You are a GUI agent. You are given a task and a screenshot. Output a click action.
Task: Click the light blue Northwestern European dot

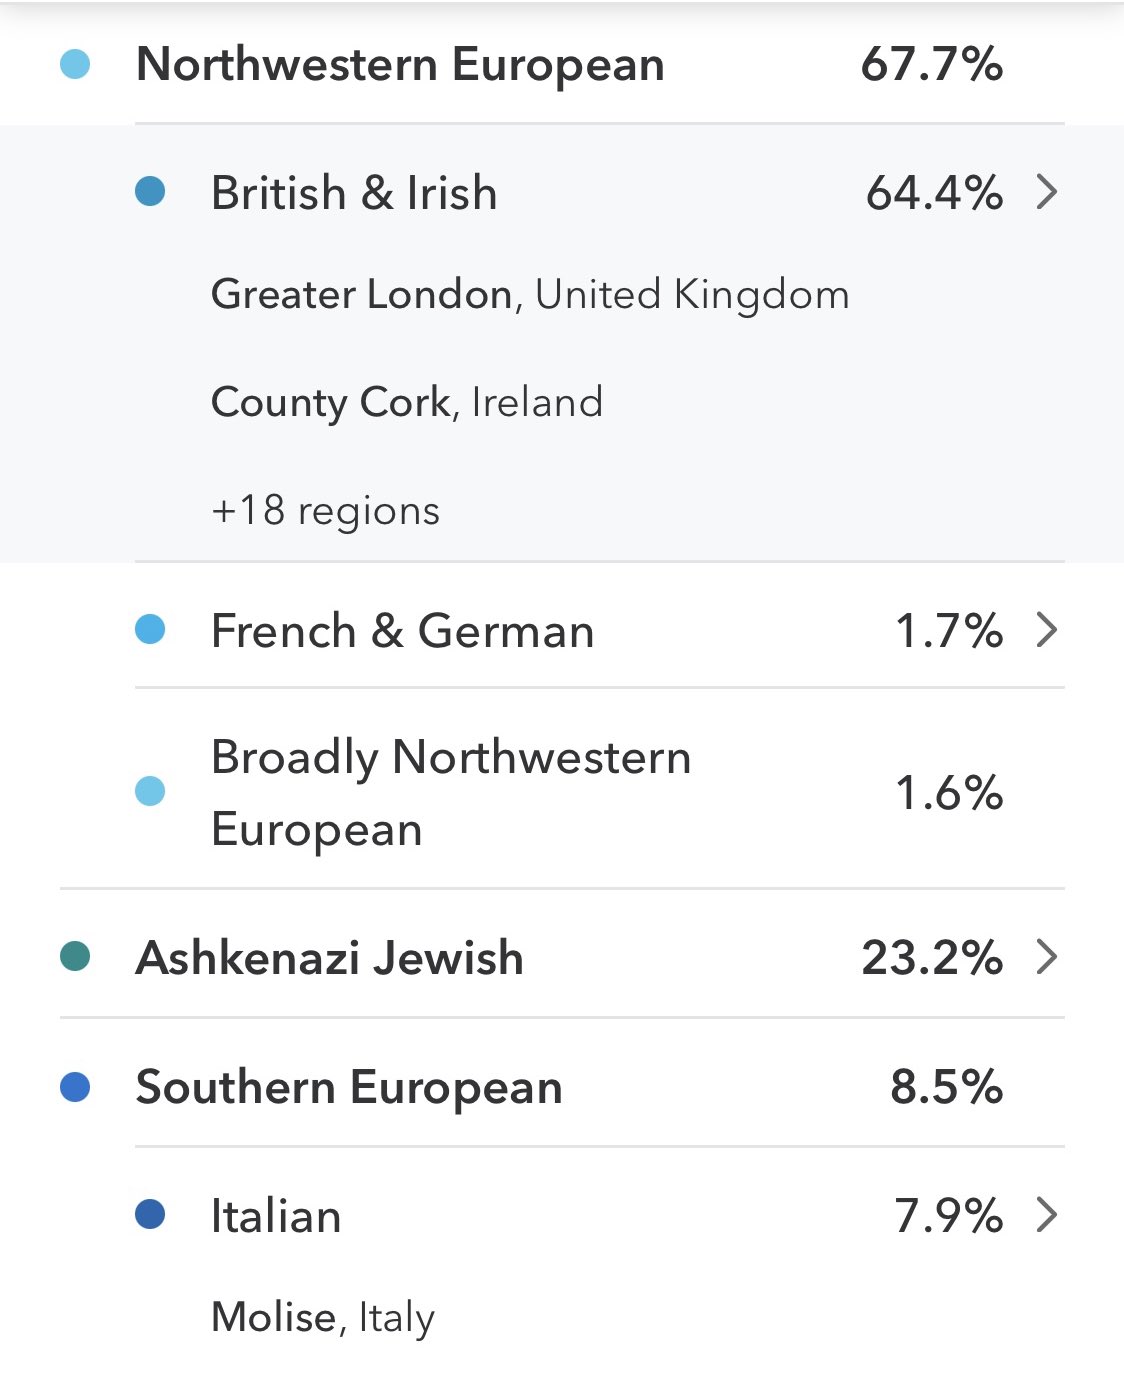(75, 65)
